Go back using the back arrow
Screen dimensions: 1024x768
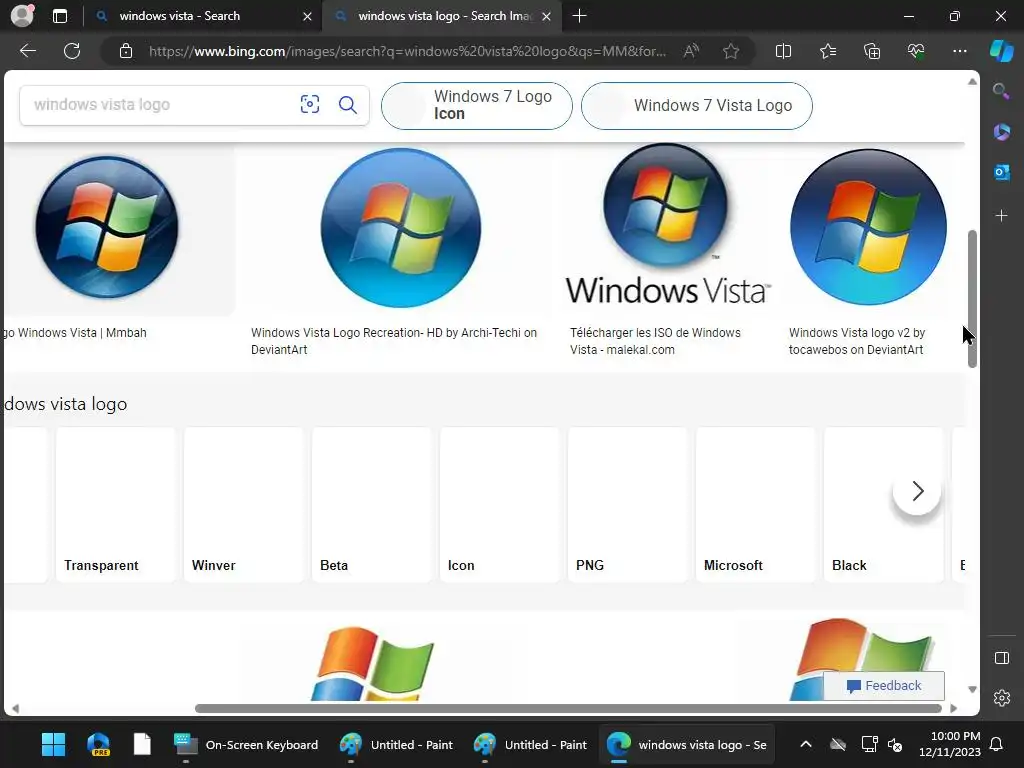click(x=27, y=51)
